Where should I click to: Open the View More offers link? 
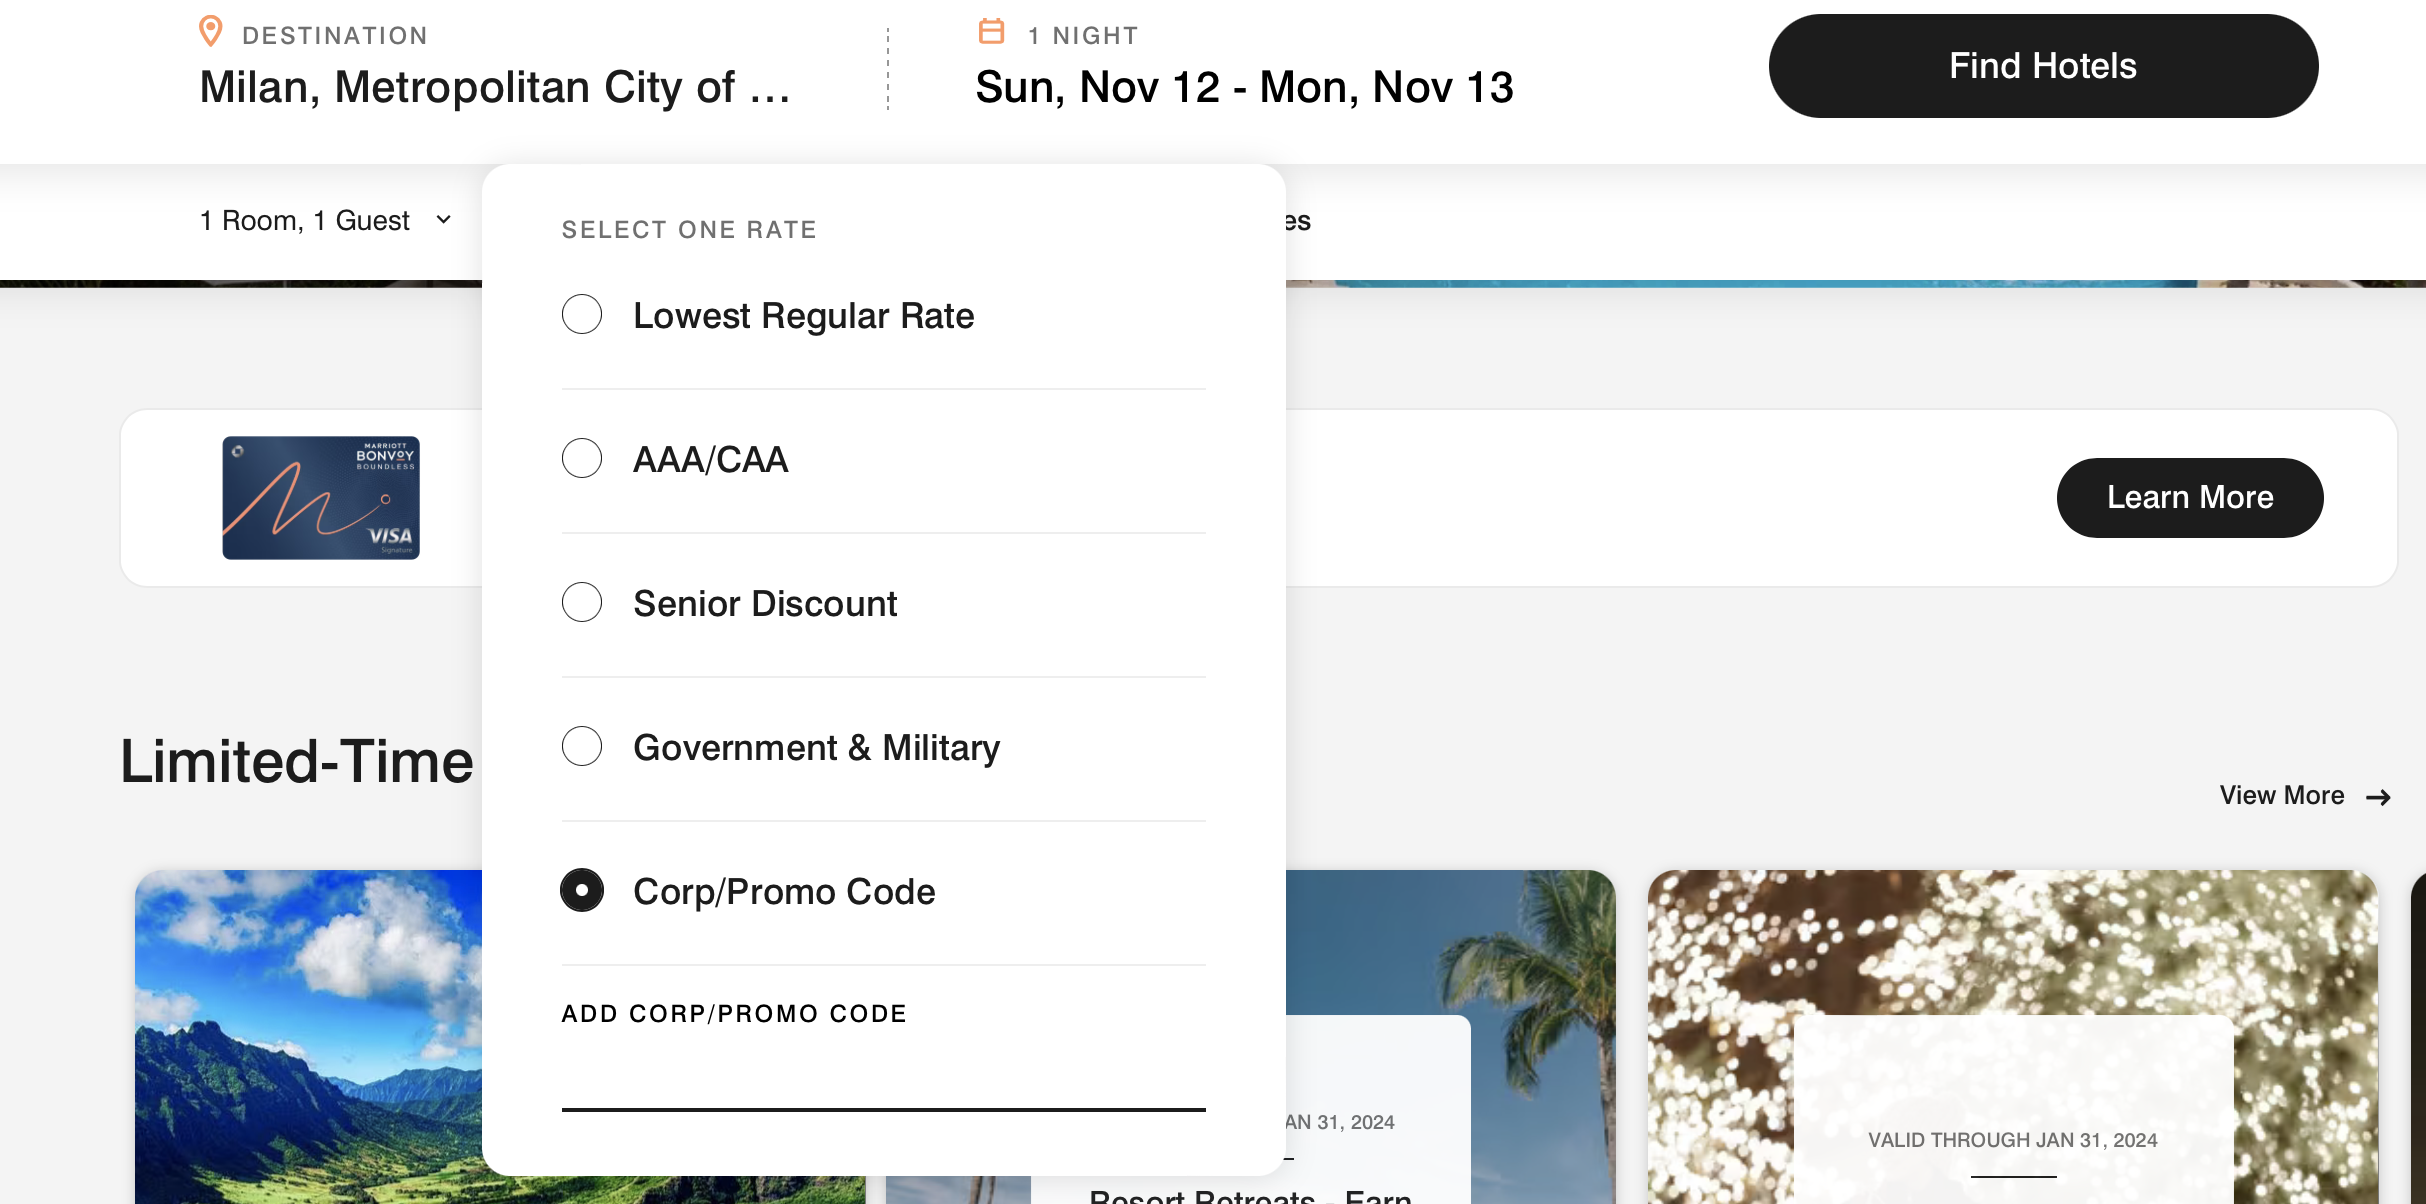tap(2281, 796)
